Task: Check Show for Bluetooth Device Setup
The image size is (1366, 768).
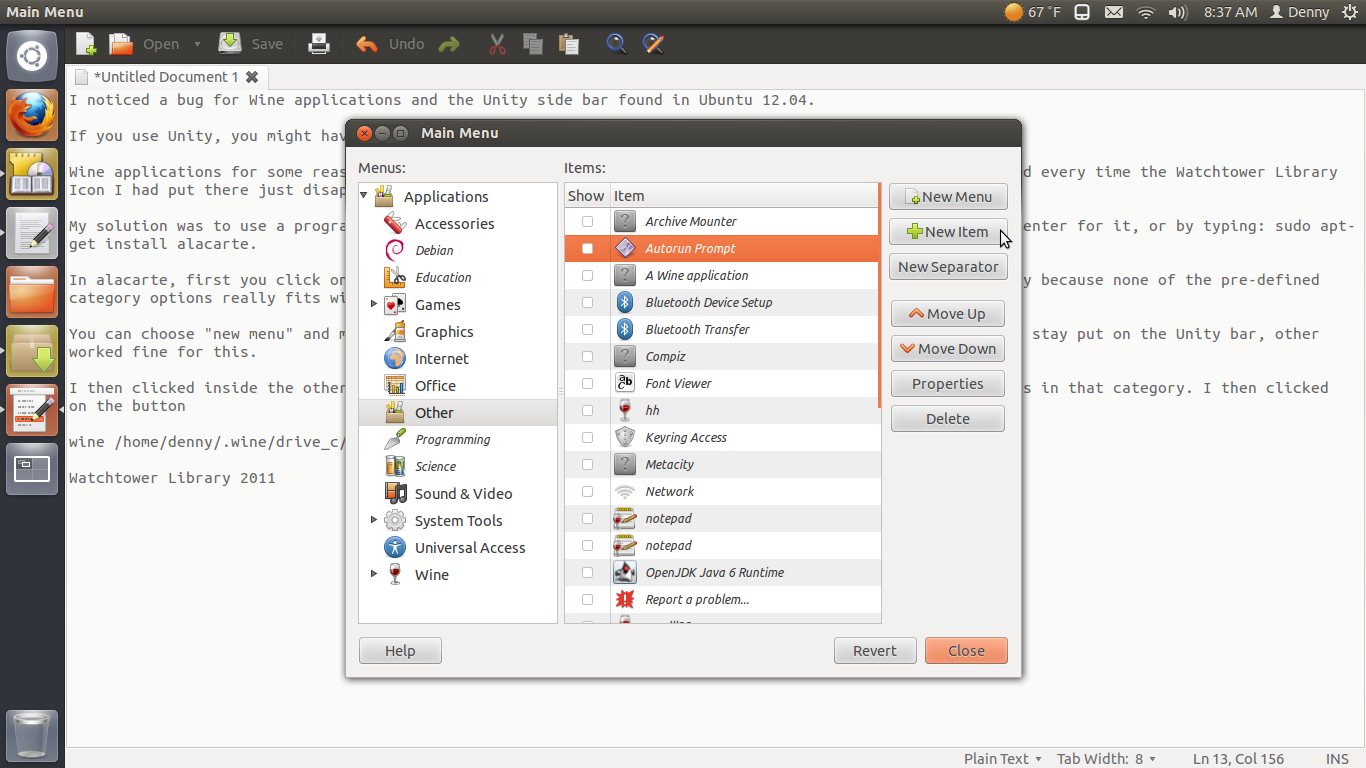Action: point(587,302)
